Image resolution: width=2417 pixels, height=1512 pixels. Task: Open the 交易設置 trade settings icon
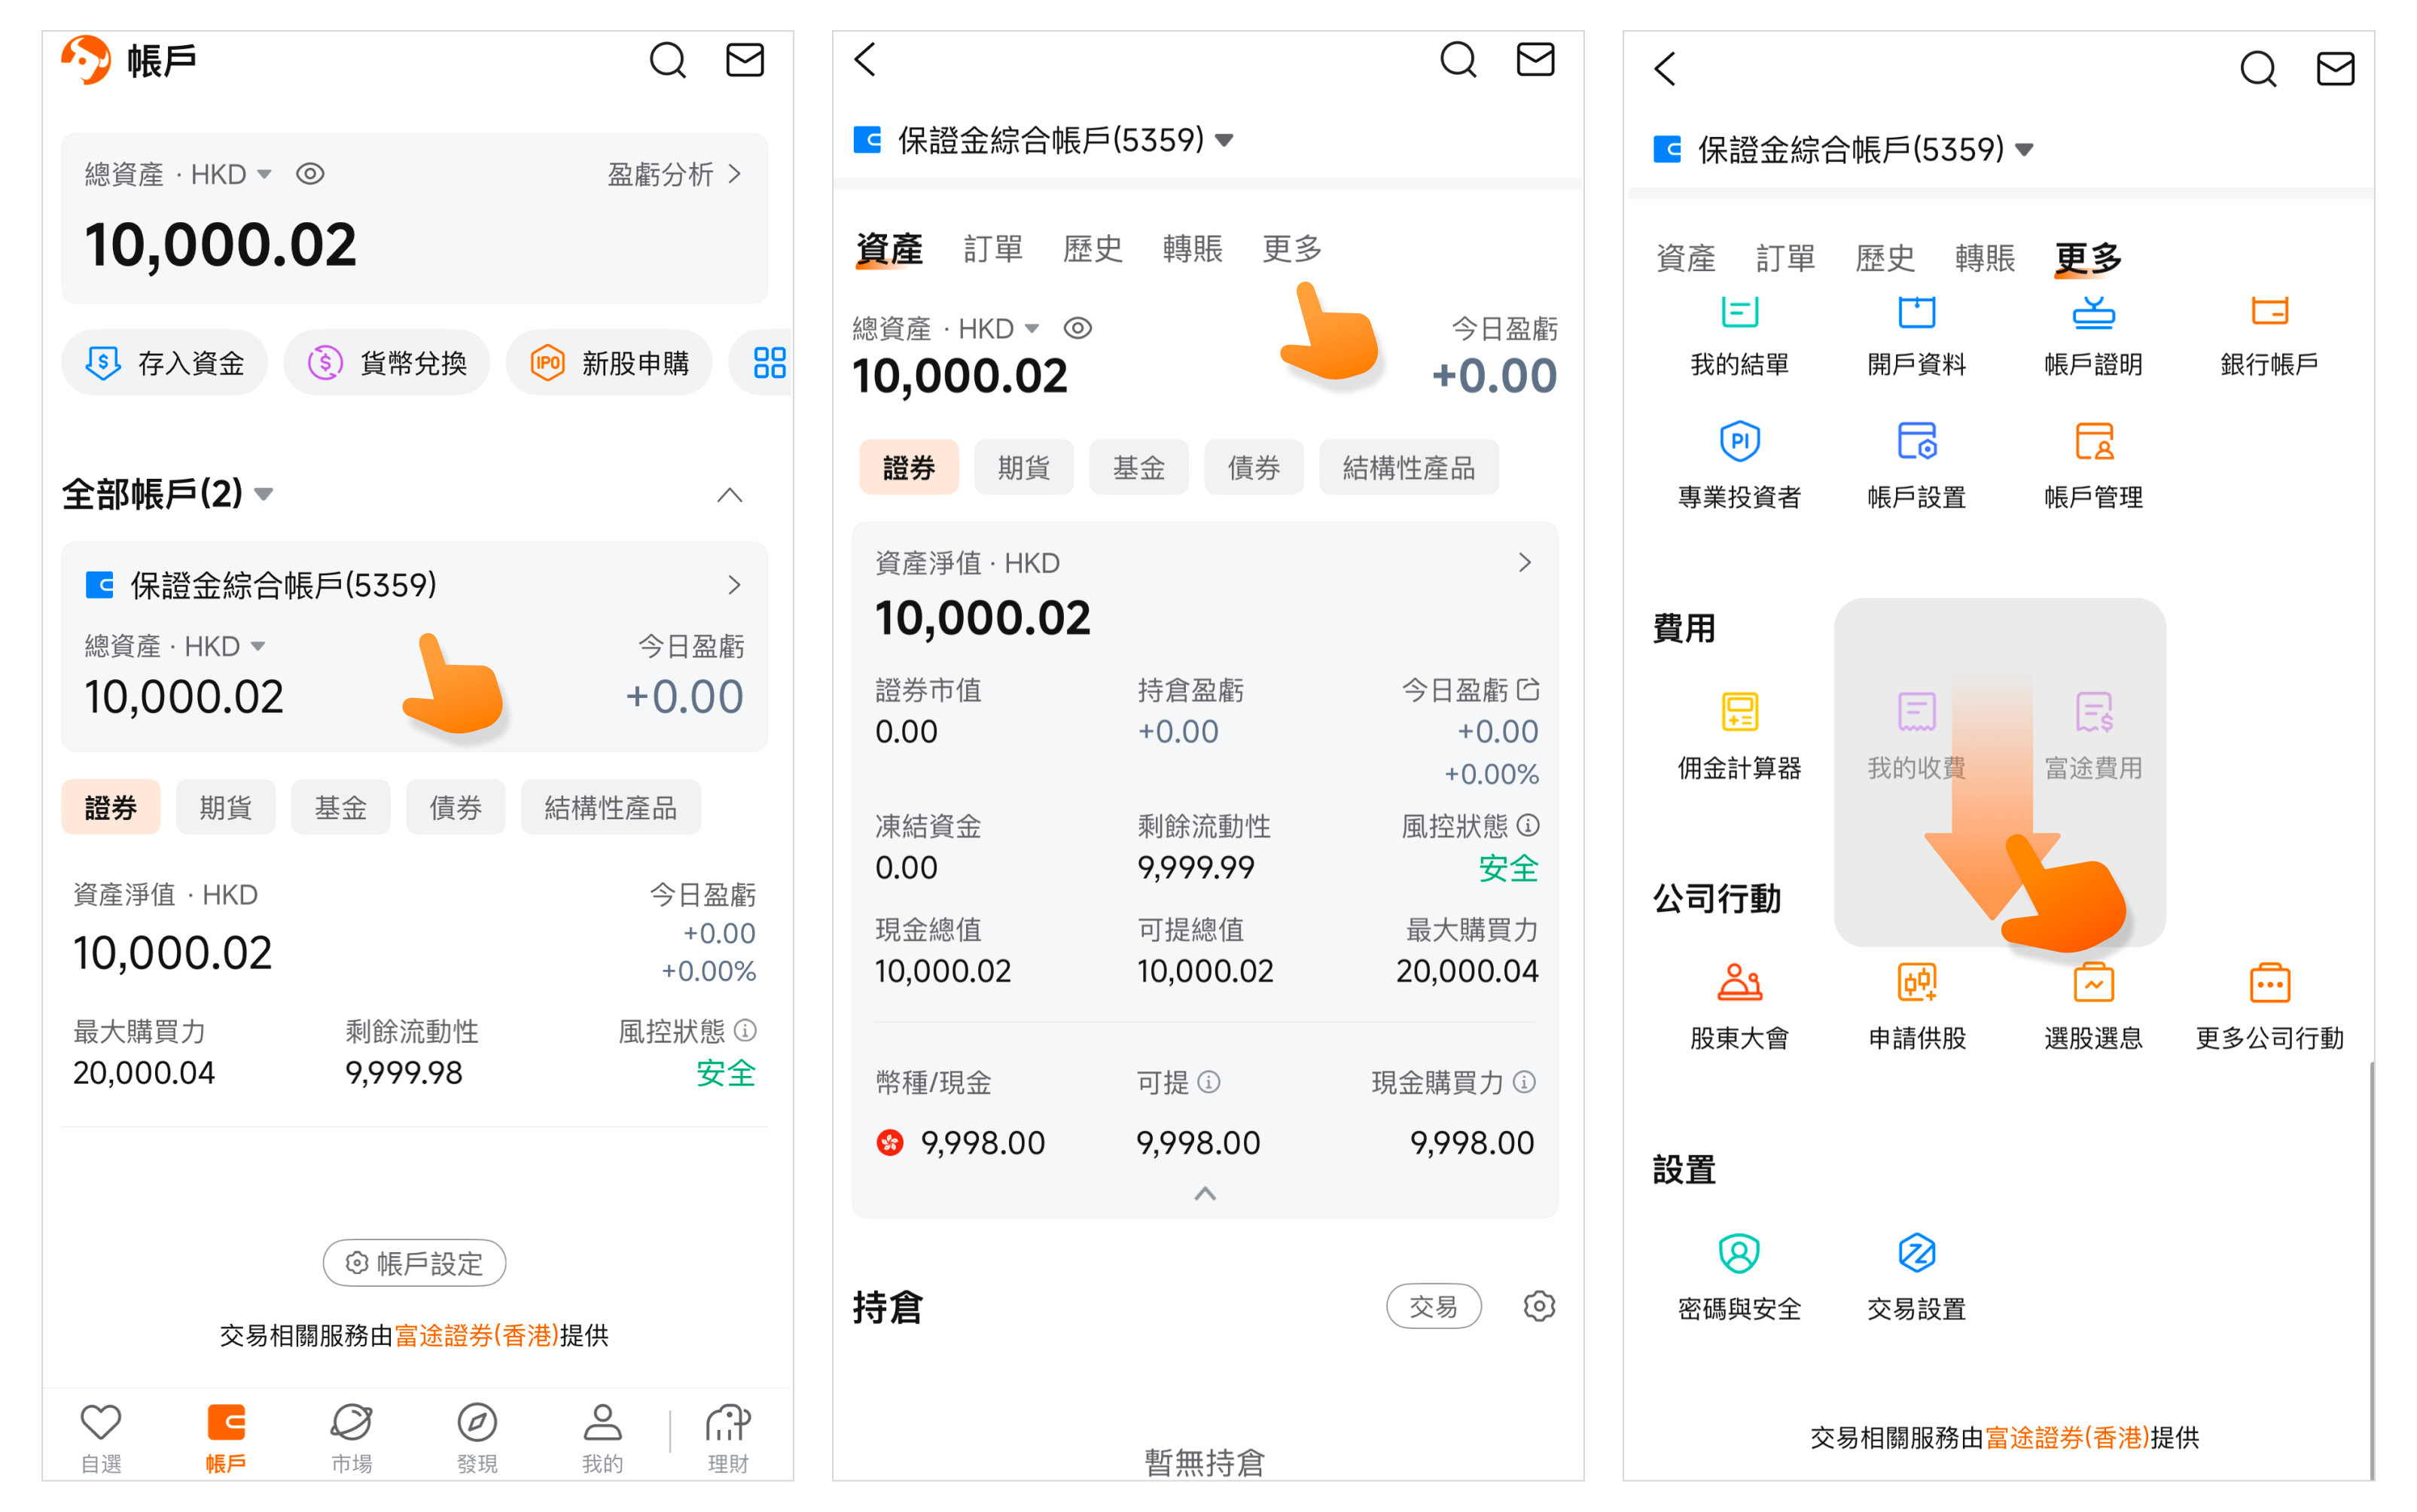[1916, 1253]
